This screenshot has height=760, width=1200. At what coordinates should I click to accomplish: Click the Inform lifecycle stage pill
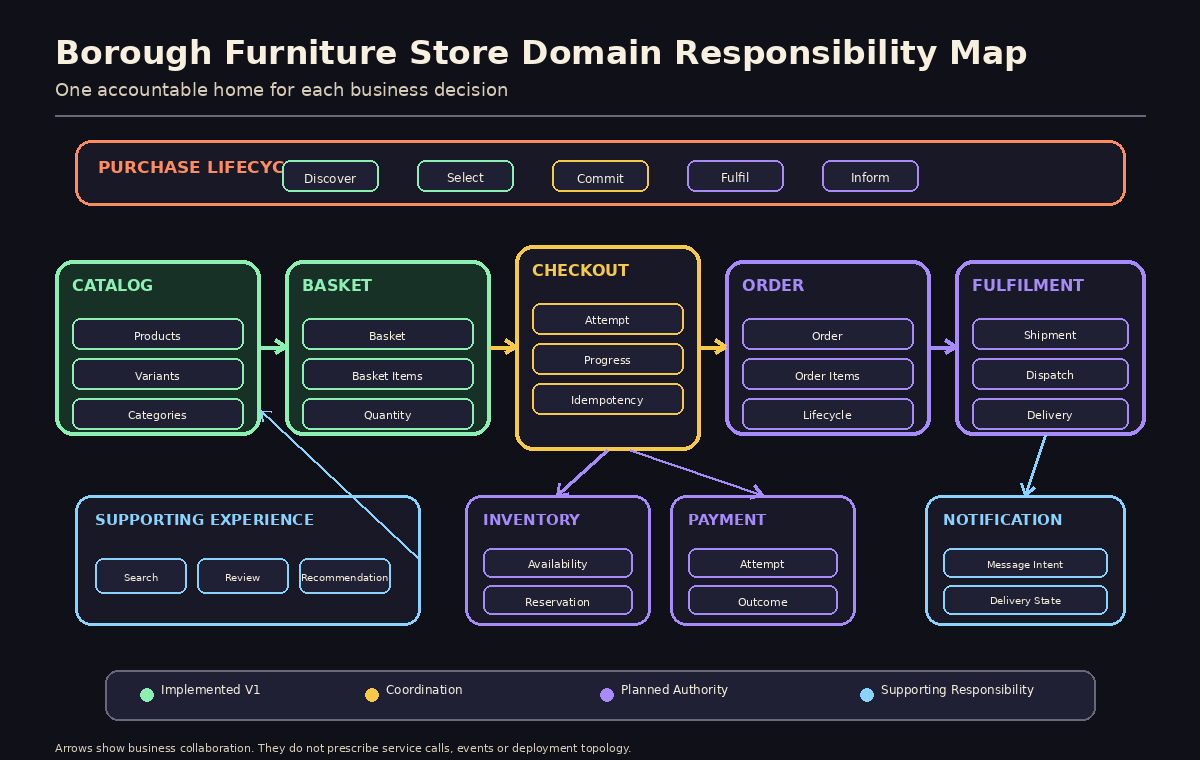[870, 176]
